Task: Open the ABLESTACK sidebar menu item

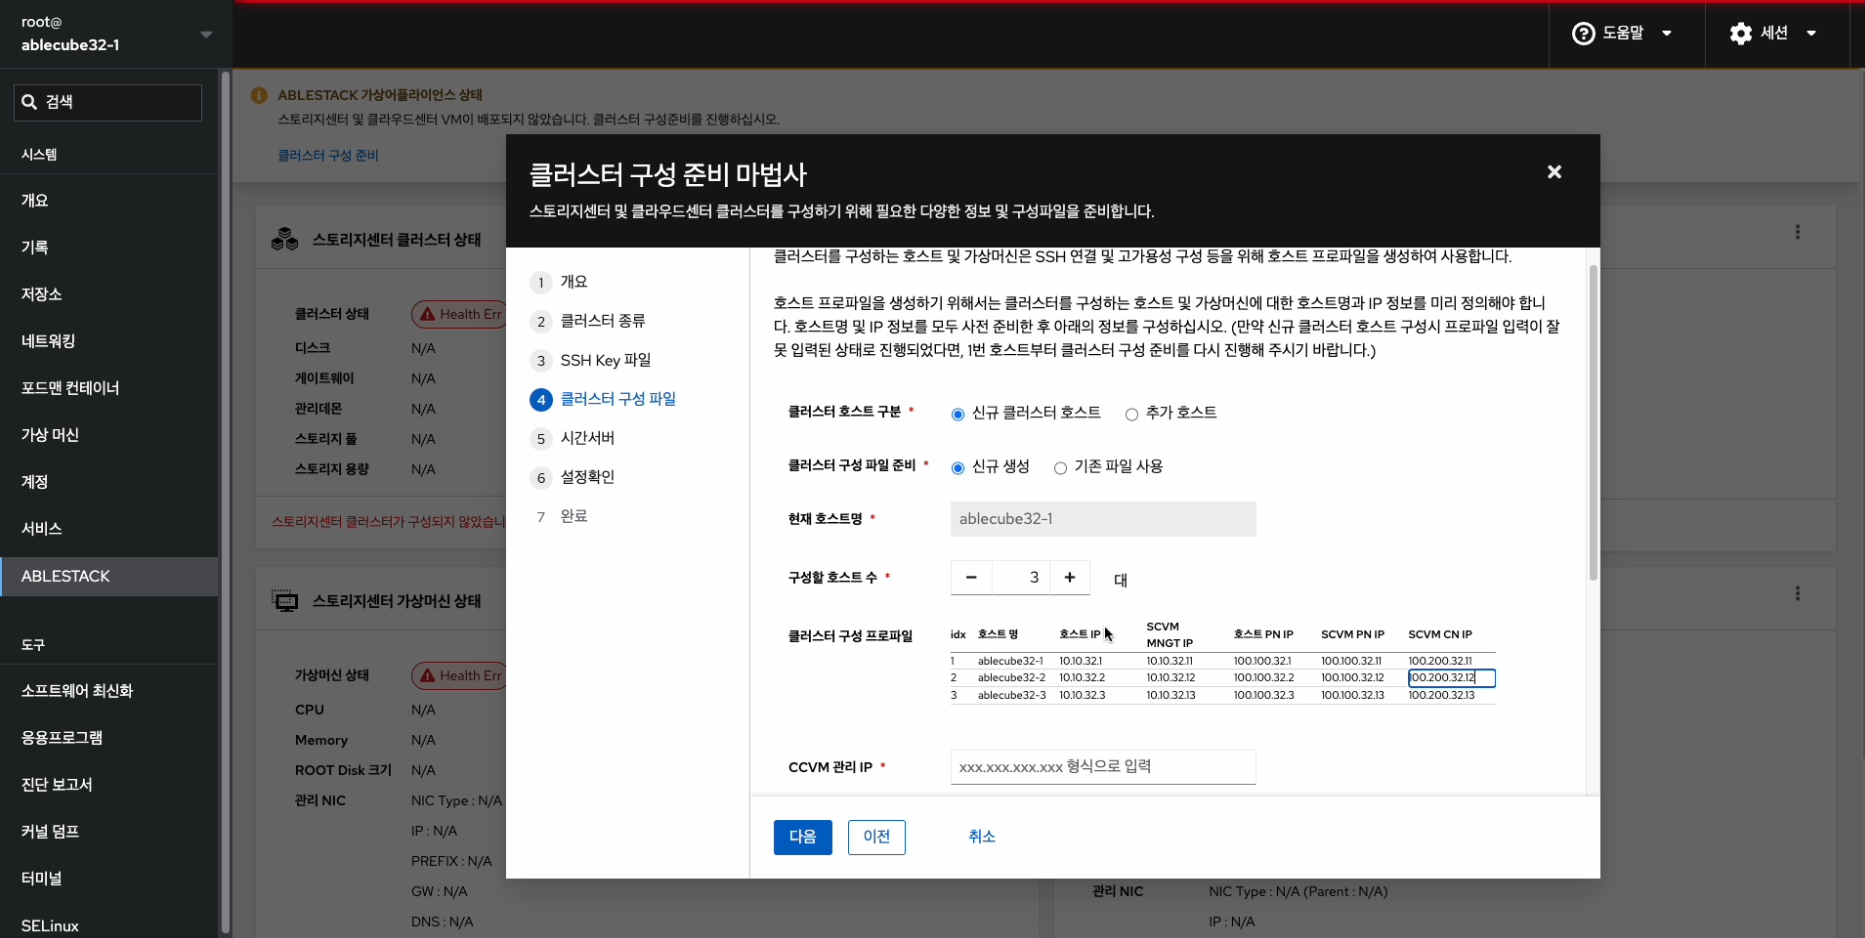Action: click(66, 576)
